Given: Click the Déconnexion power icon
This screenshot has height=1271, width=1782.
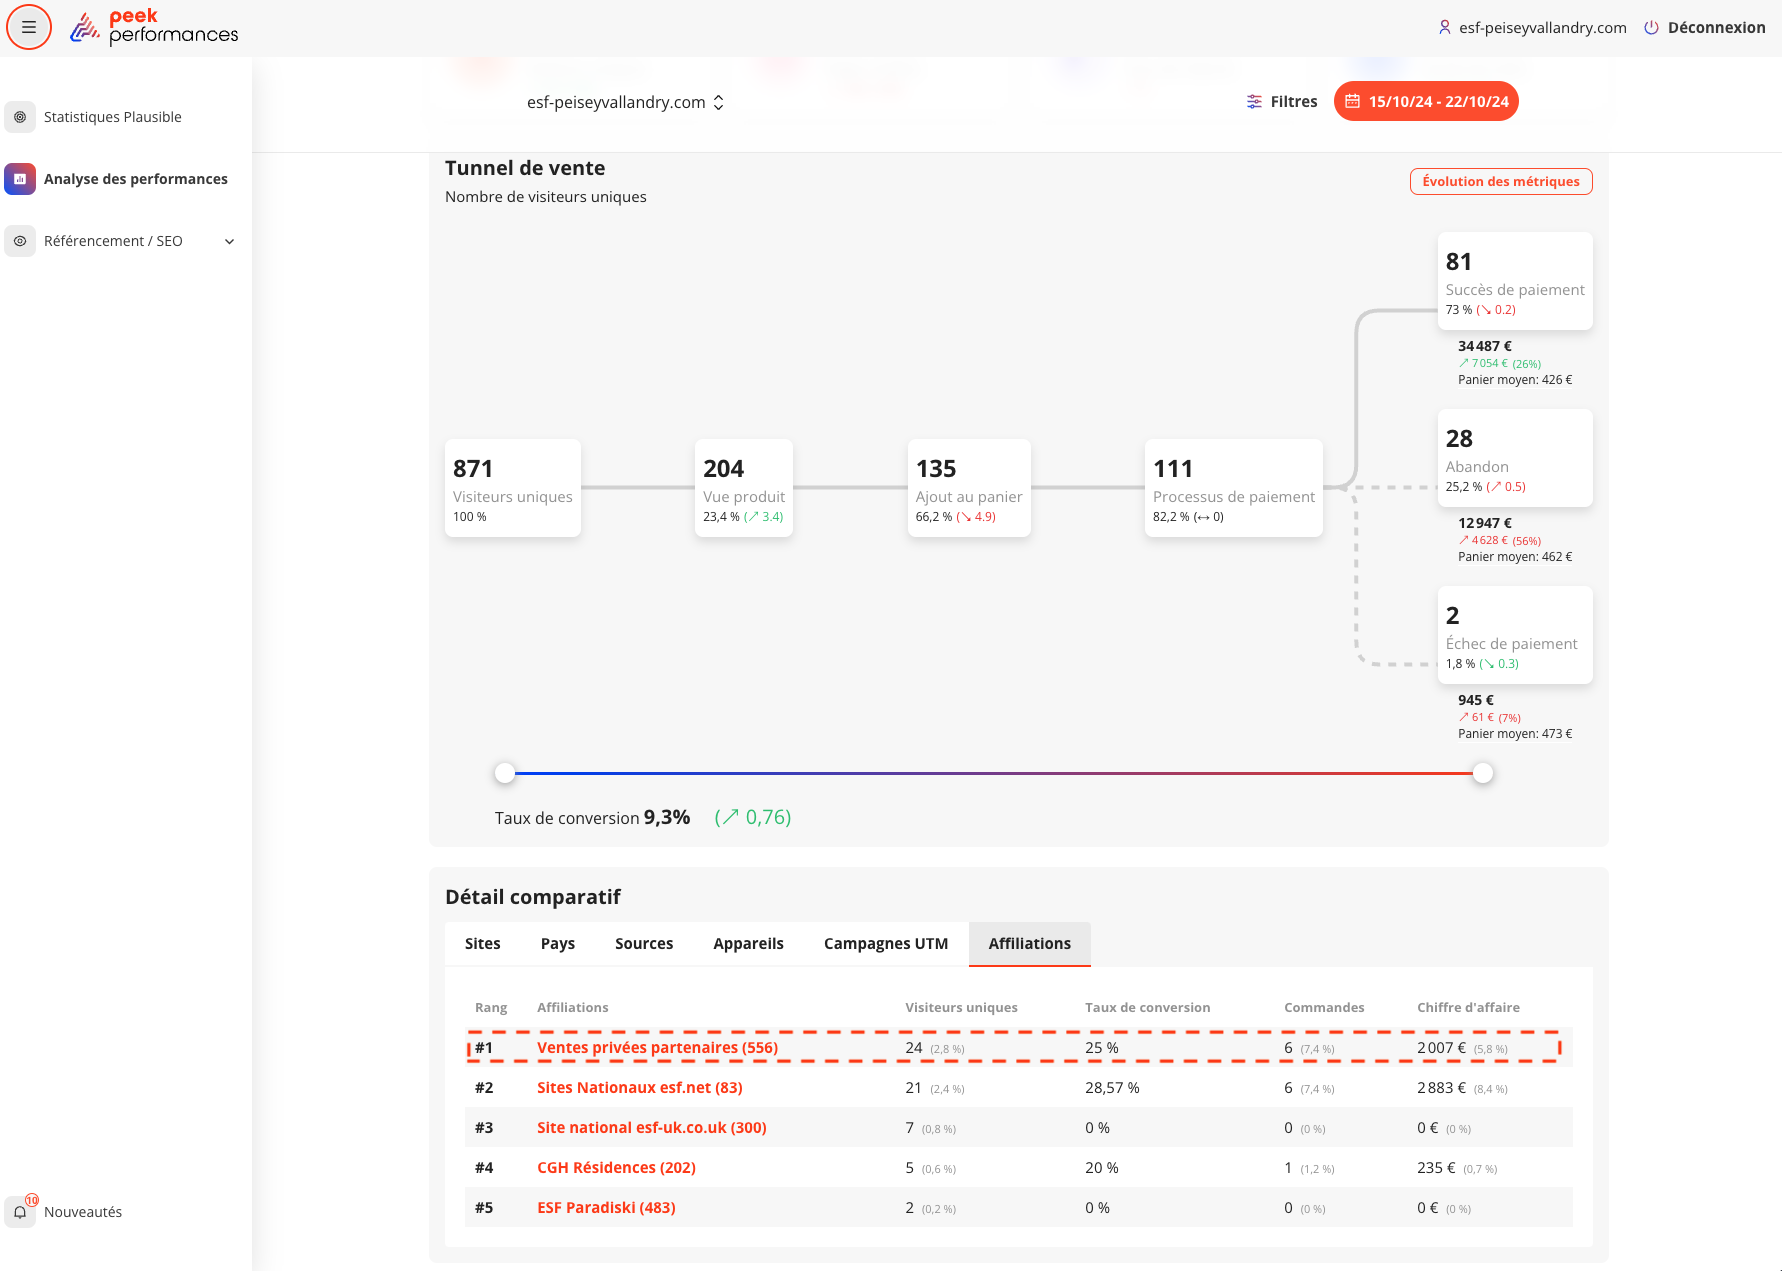Looking at the screenshot, I should pos(1651,28).
